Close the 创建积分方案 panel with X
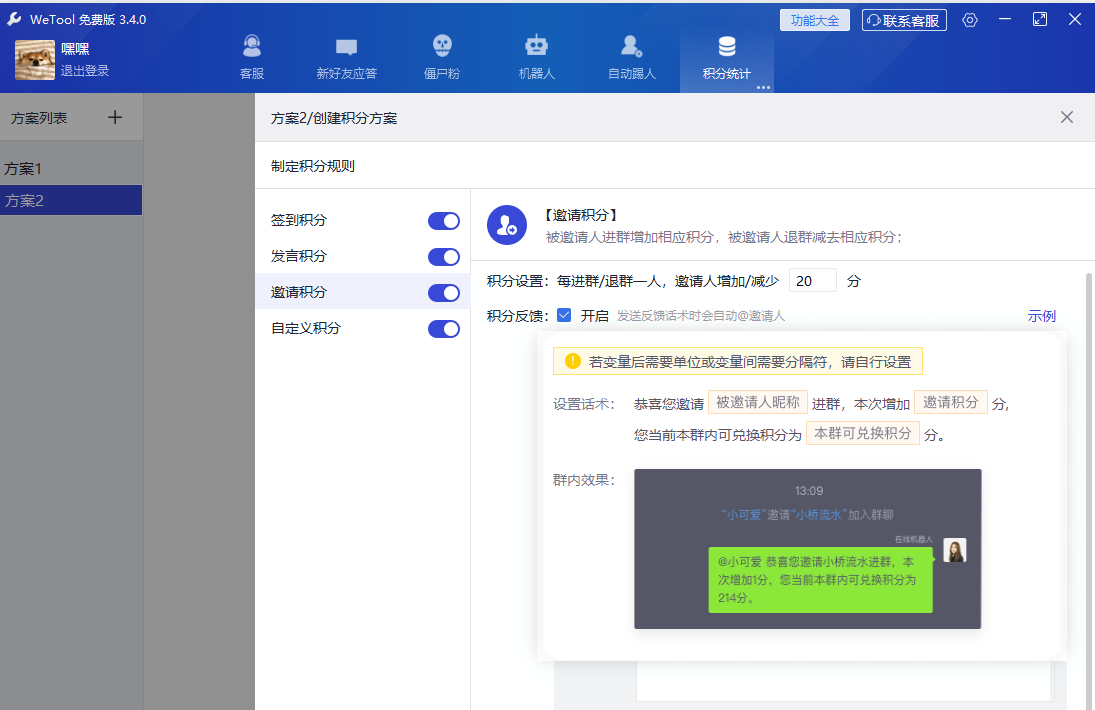 [x=1066, y=117]
